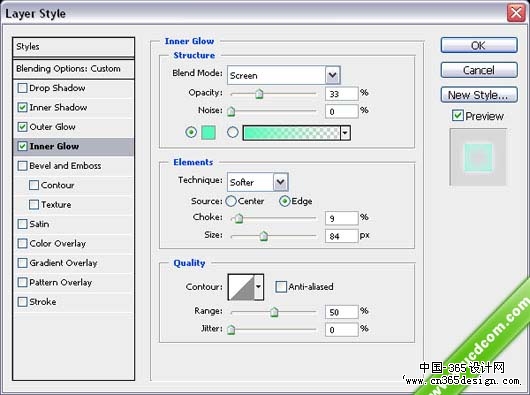The image size is (530, 395).
Task: Open the Technique dropdown arrow
Action: pos(281,182)
